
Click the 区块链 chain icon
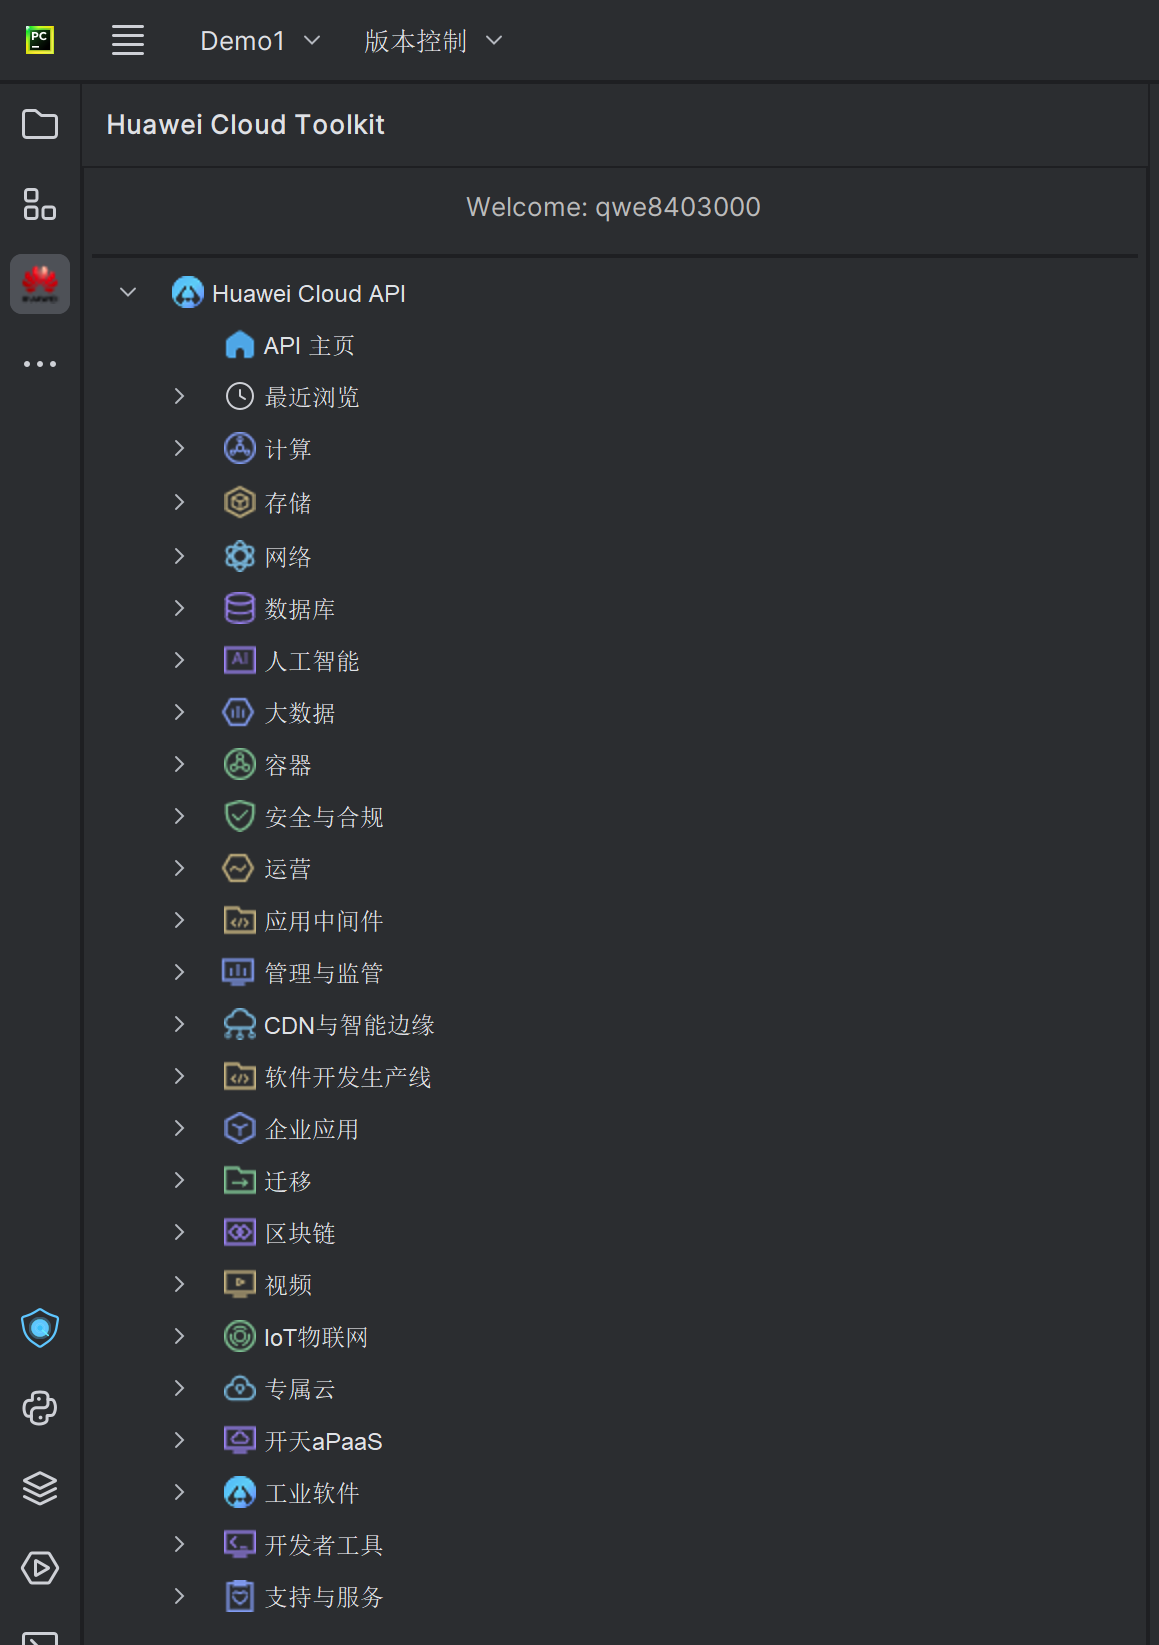[240, 1233]
